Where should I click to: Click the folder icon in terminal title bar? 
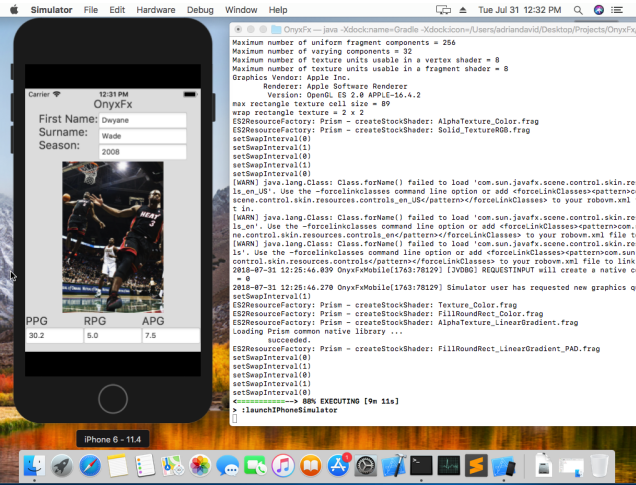point(276,29)
